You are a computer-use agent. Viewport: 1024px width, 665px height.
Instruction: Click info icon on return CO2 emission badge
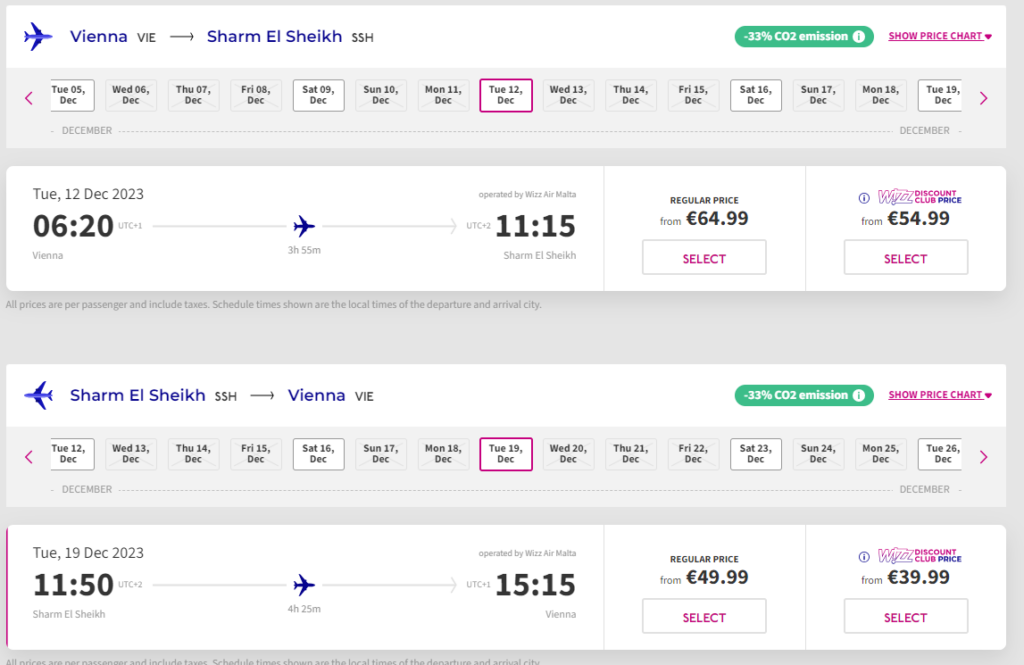[858, 395]
